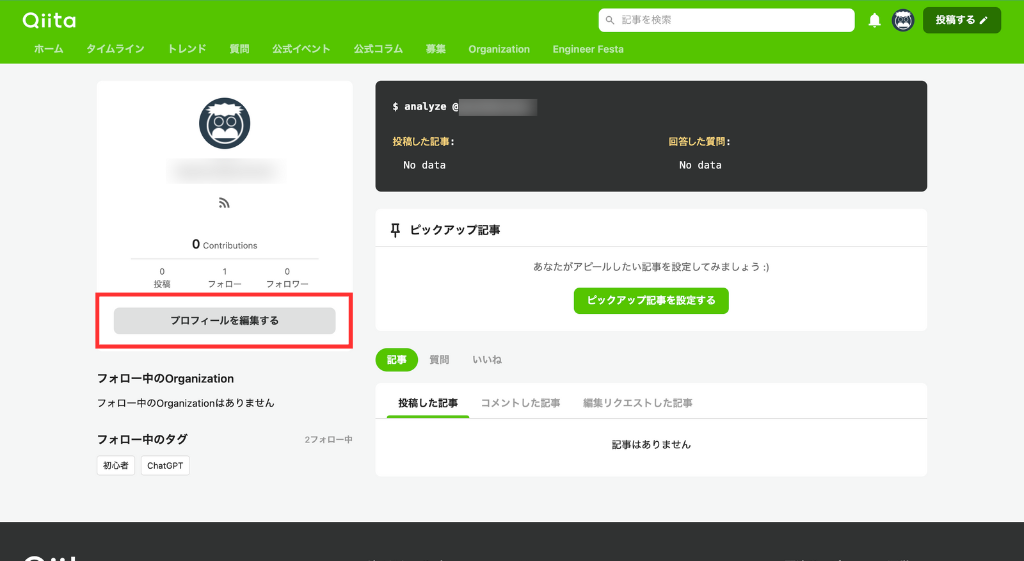Click the 0 投稿 count
Viewport: 1024px width, 561px height.
(x=162, y=278)
